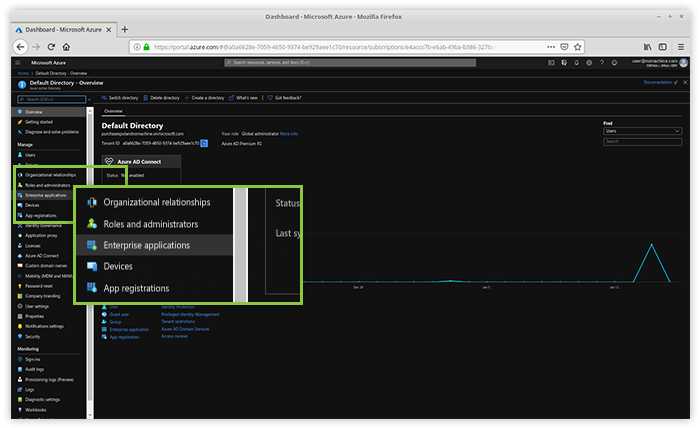The height and width of the screenshot is (428, 700).
Task: Click Create a directory
Action: tap(204, 98)
